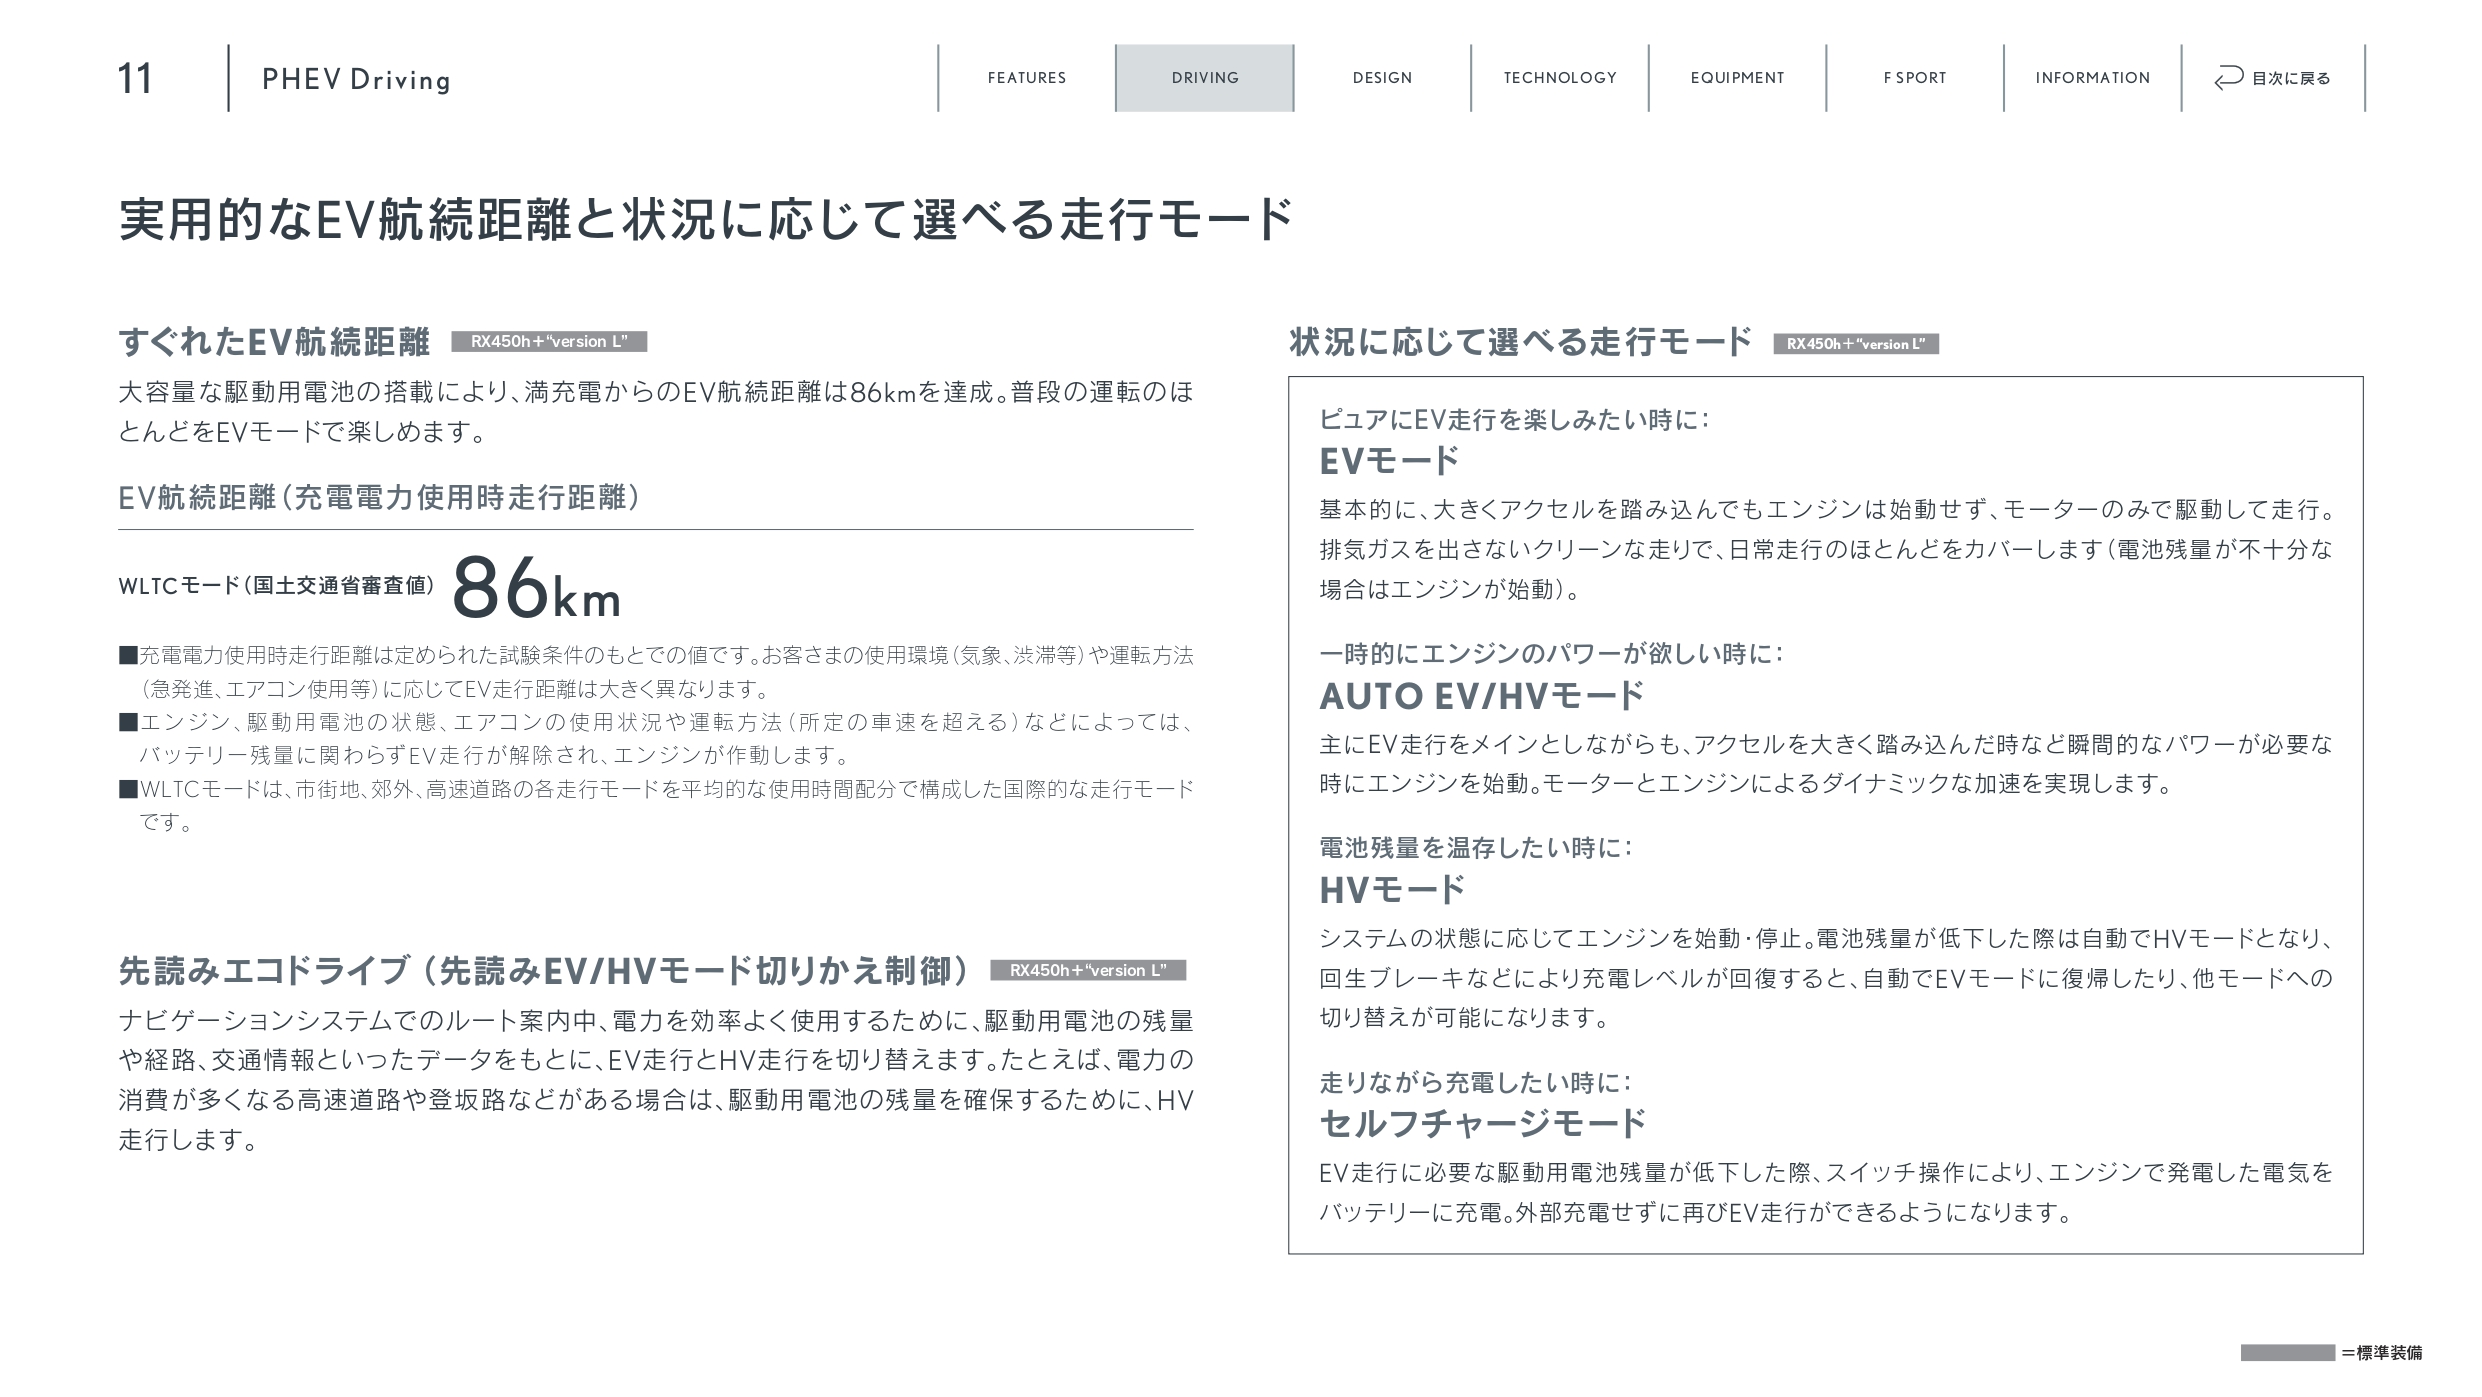Open the FEATURES tab
2482x1397 pixels.
click(x=1027, y=78)
